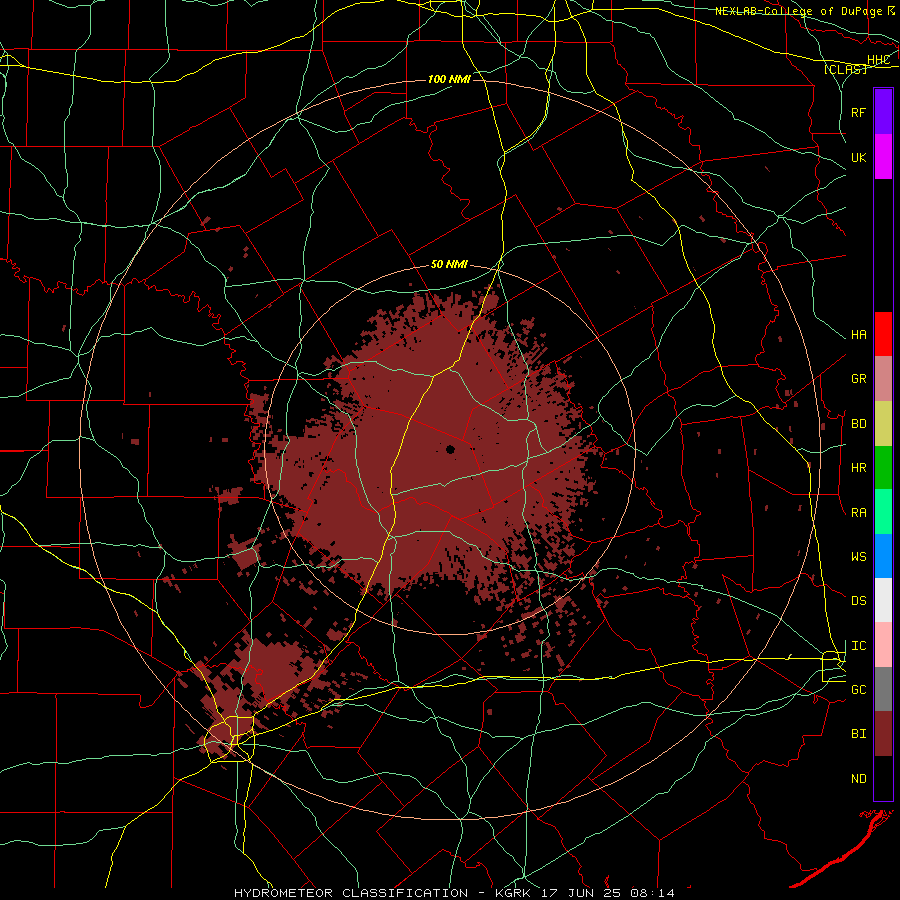Click the ND legend label
The image size is (900, 900).
[x=858, y=779]
